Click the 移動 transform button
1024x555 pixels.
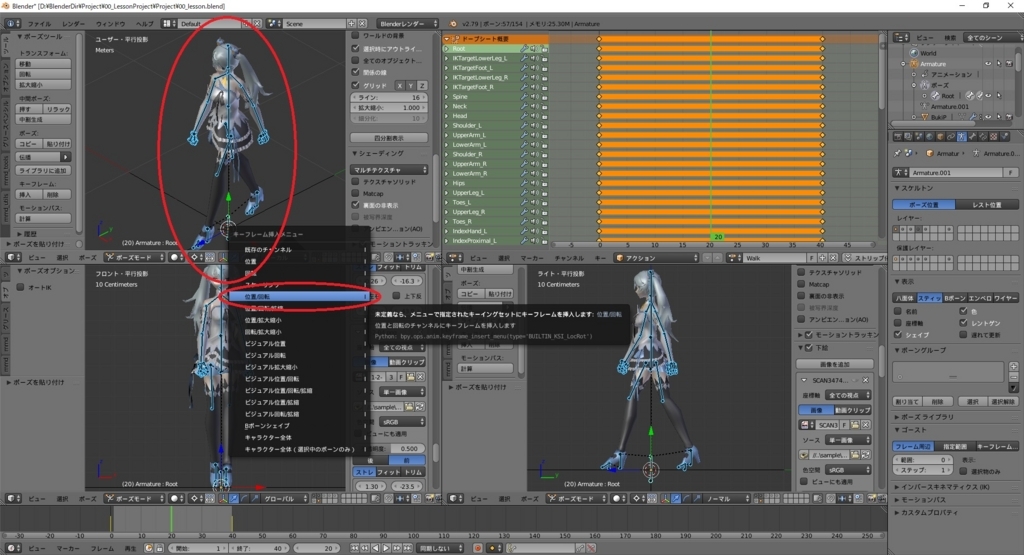[x=44, y=64]
